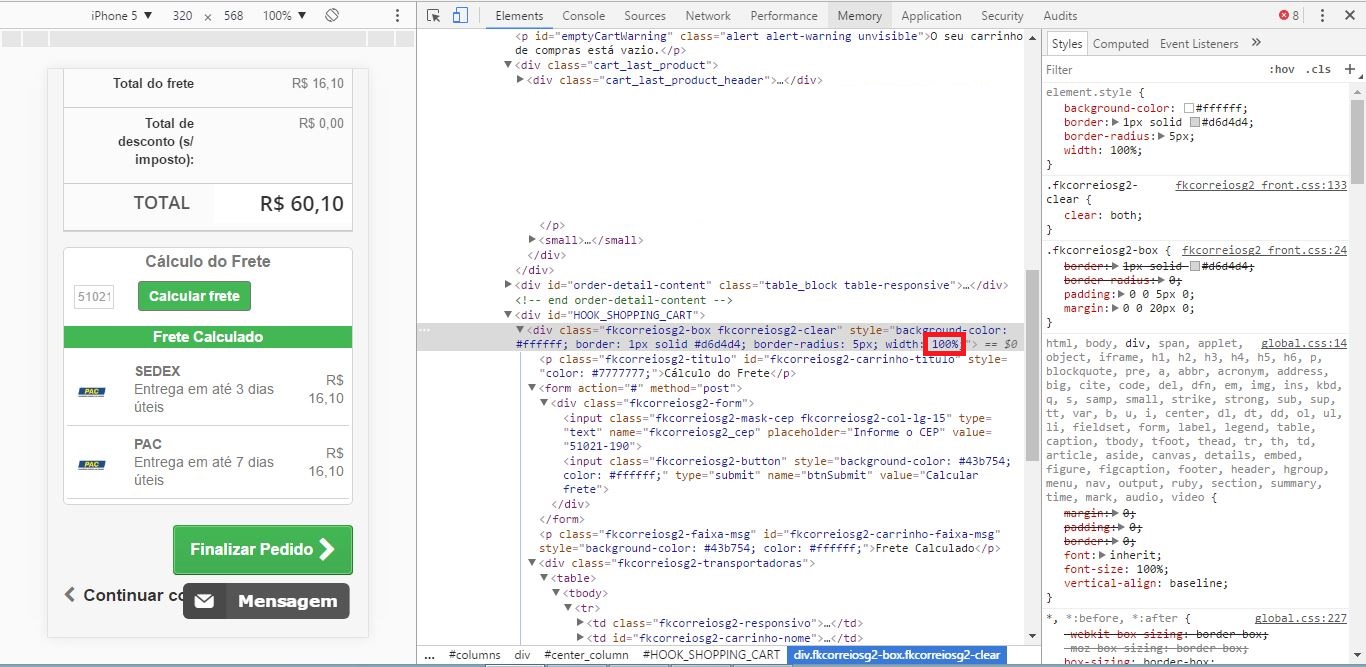
Task: Close the DevTools panel
Action: click(x=1348, y=16)
